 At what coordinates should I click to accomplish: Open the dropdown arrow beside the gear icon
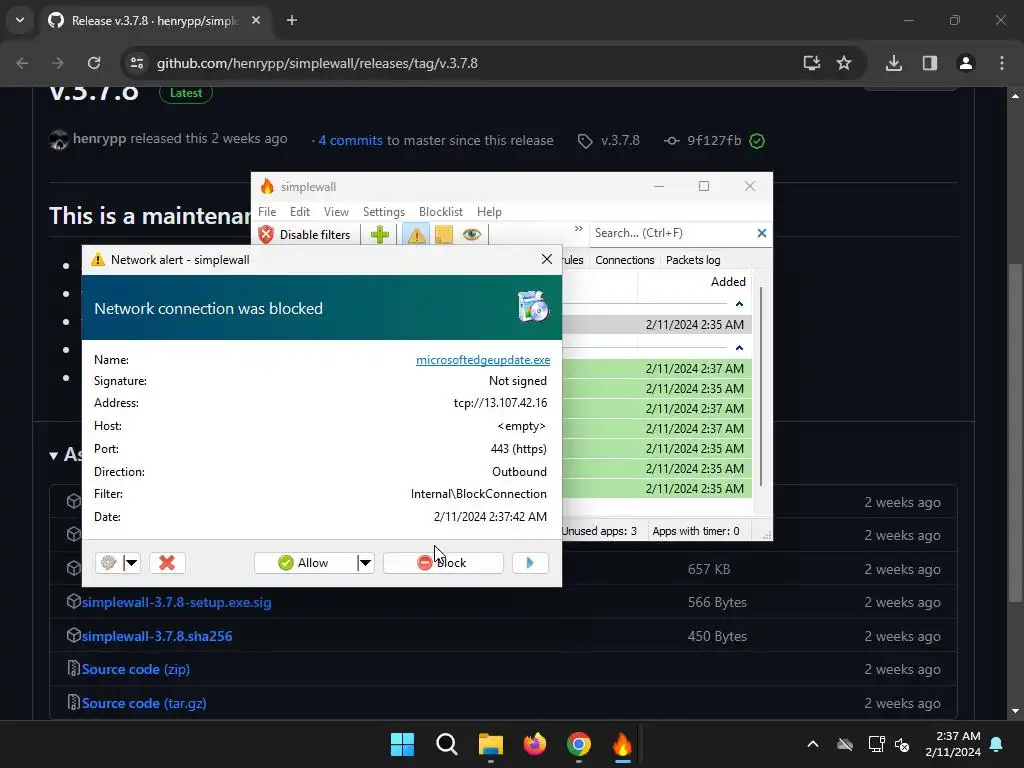tap(131, 563)
